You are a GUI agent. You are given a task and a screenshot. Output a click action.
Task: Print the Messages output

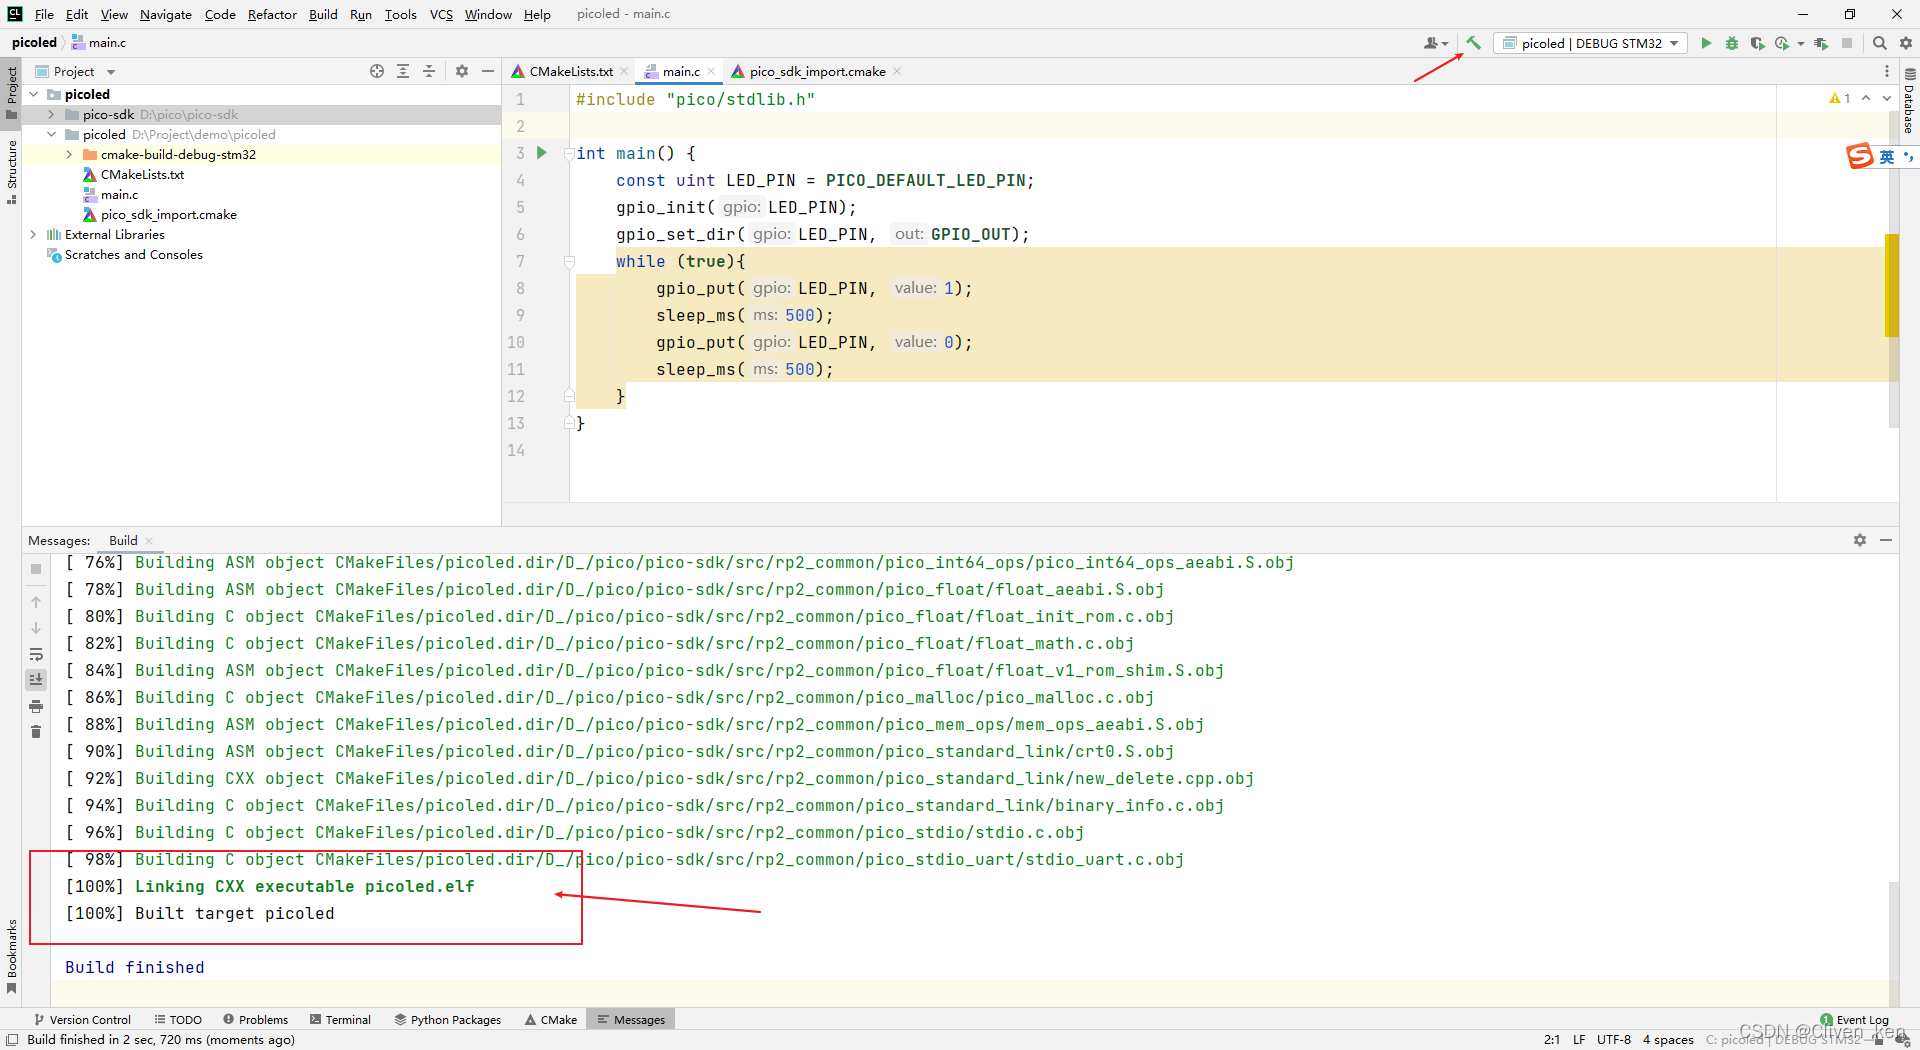(x=36, y=706)
